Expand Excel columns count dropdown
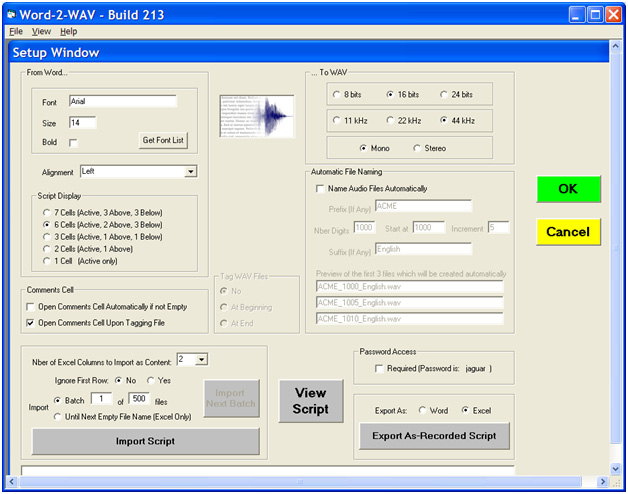 [202, 359]
